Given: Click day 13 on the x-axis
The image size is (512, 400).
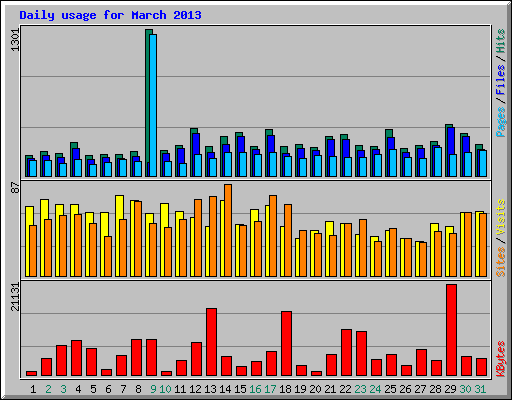Looking at the screenshot, I should (x=210, y=389).
